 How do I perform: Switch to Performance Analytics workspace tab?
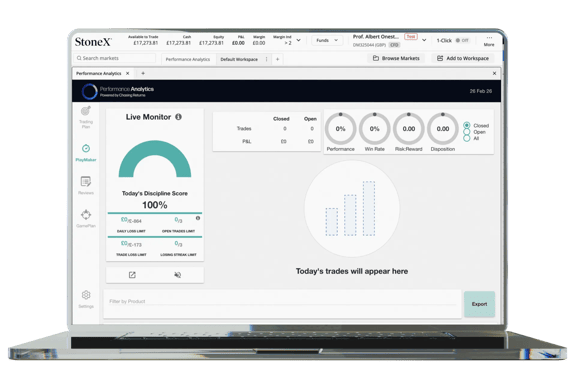click(188, 59)
